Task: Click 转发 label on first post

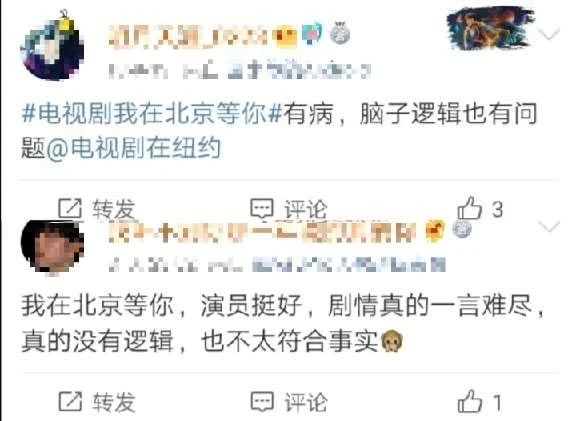Action: [114, 209]
